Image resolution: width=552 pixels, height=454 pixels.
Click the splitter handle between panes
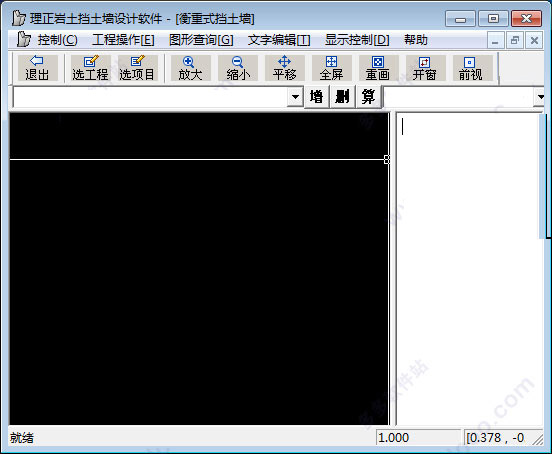(x=387, y=159)
